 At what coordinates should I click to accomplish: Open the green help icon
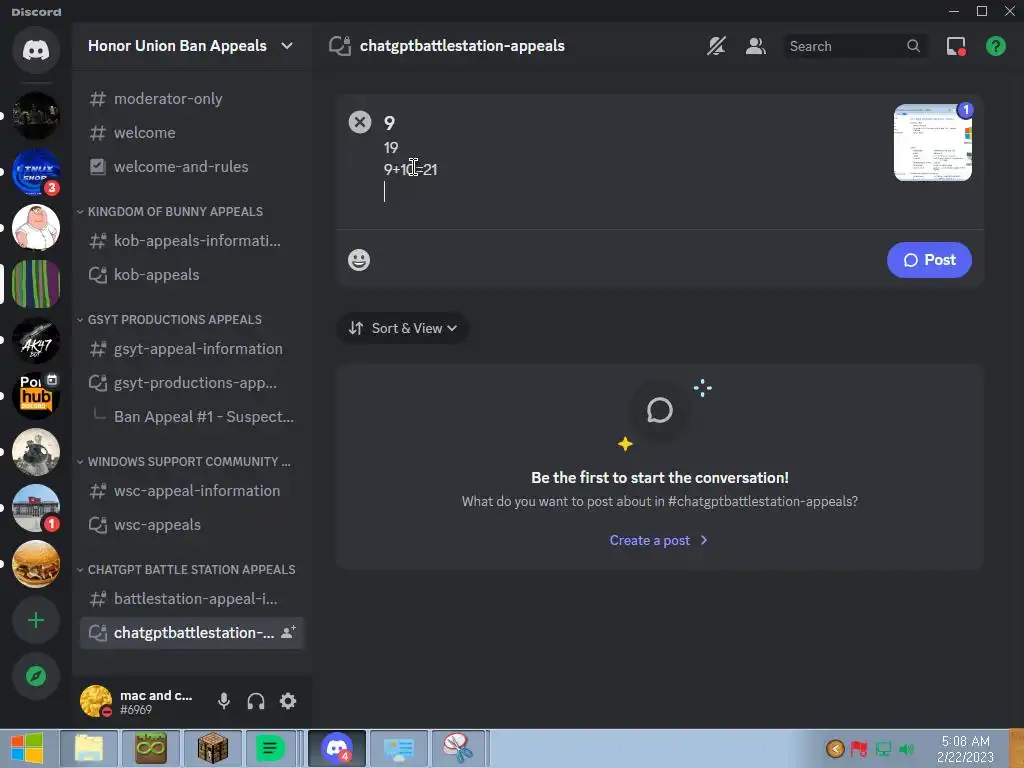point(995,46)
